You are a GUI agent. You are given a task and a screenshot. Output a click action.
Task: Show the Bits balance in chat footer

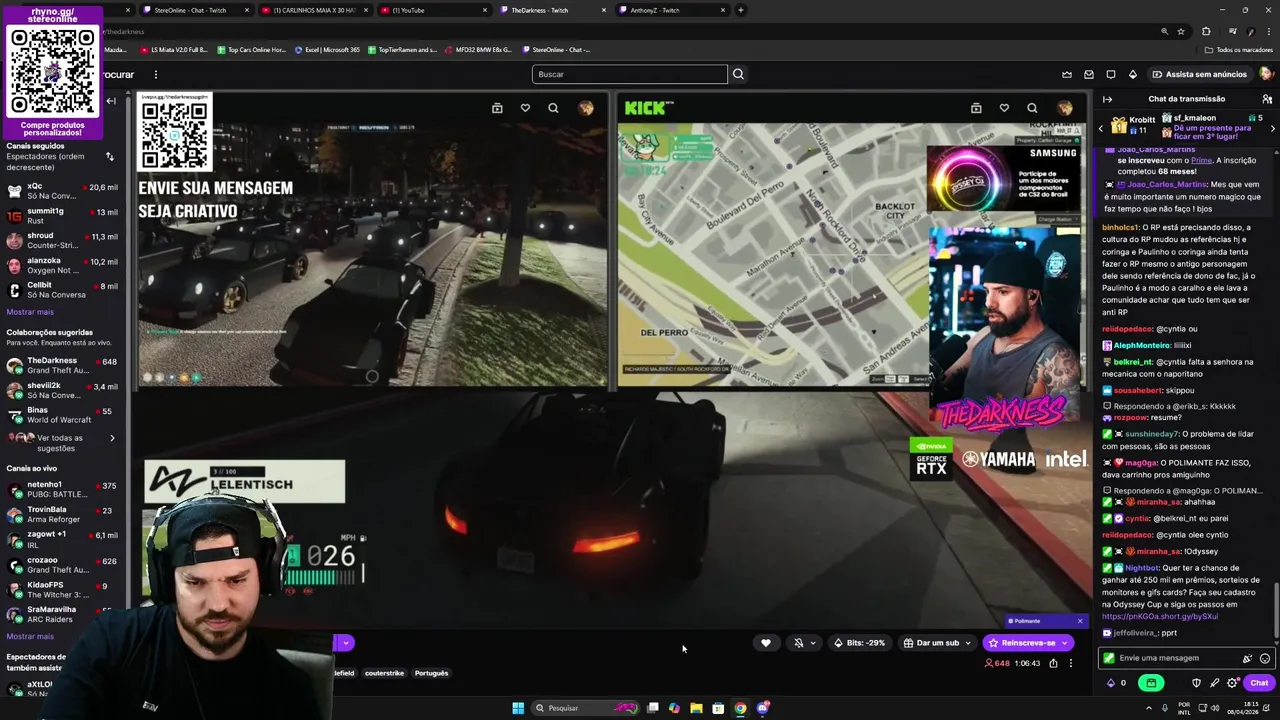(x=1116, y=683)
